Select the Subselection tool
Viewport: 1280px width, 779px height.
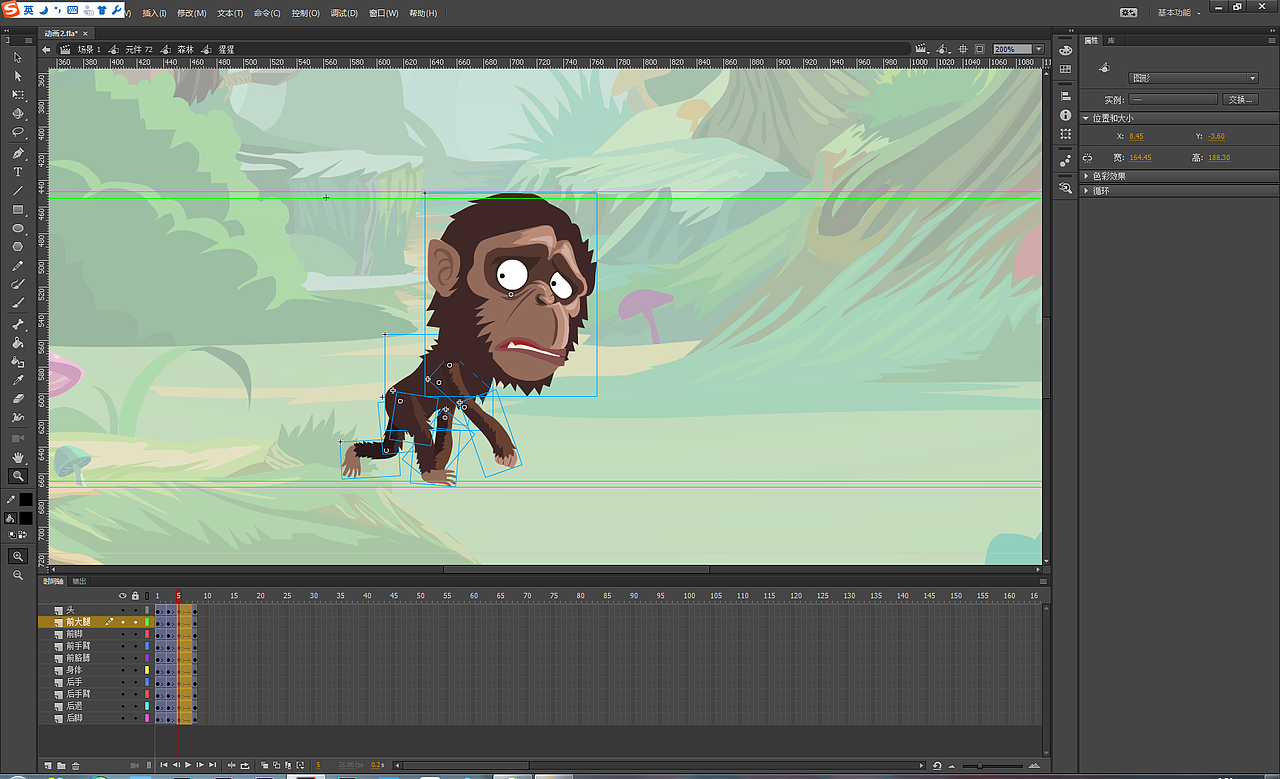click(18, 76)
